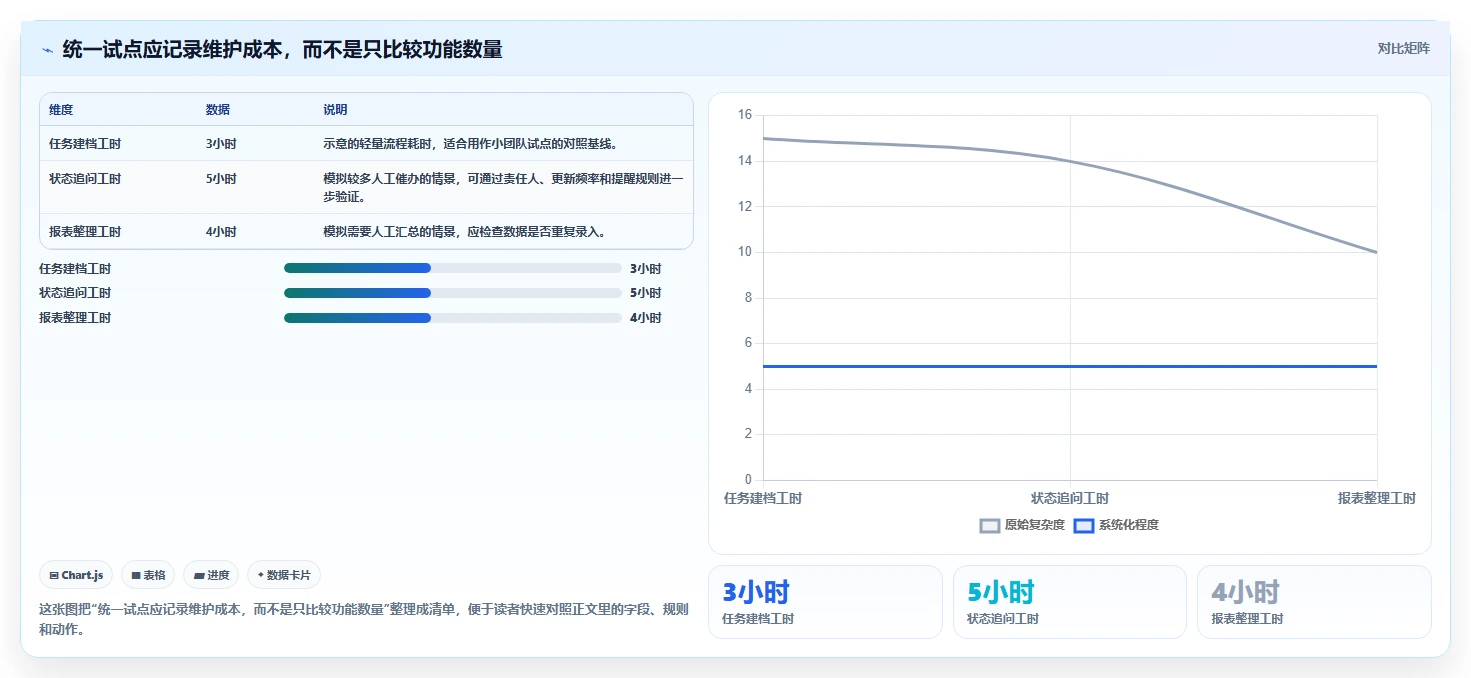Click the header title about 统一试点应记录维护成本
Viewport: 1471px width, 678px height.
tap(282, 49)
